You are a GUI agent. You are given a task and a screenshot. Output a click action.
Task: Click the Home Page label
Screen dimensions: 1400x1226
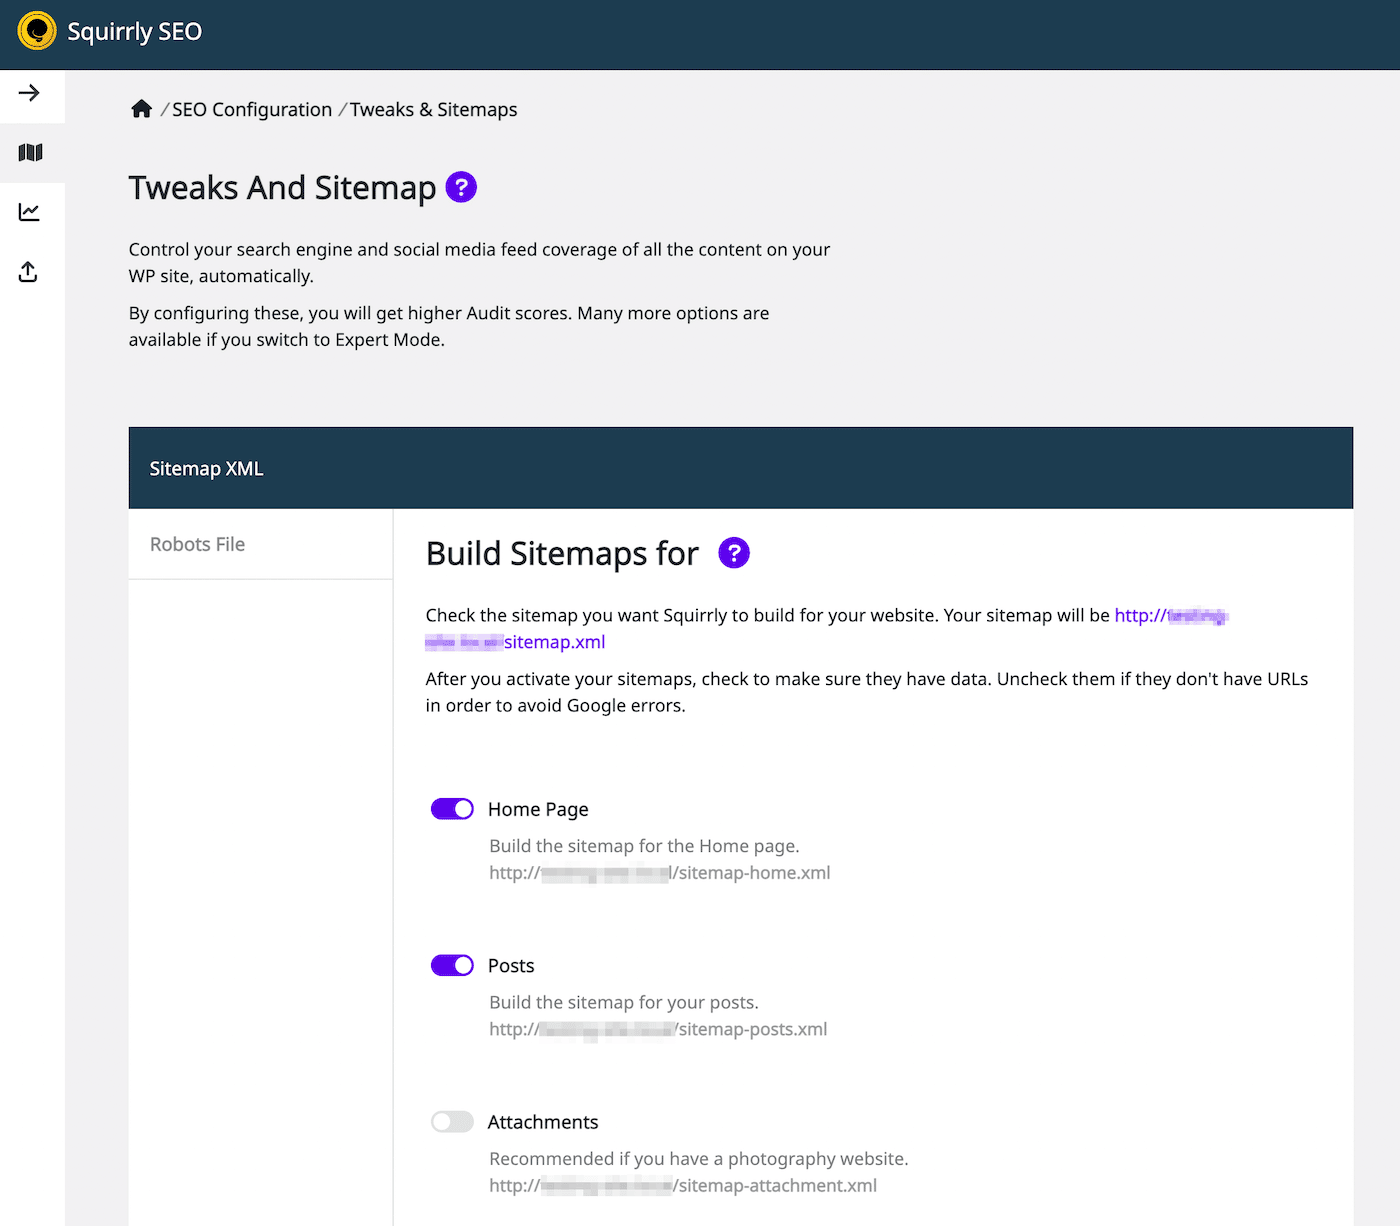coord(537,808)
